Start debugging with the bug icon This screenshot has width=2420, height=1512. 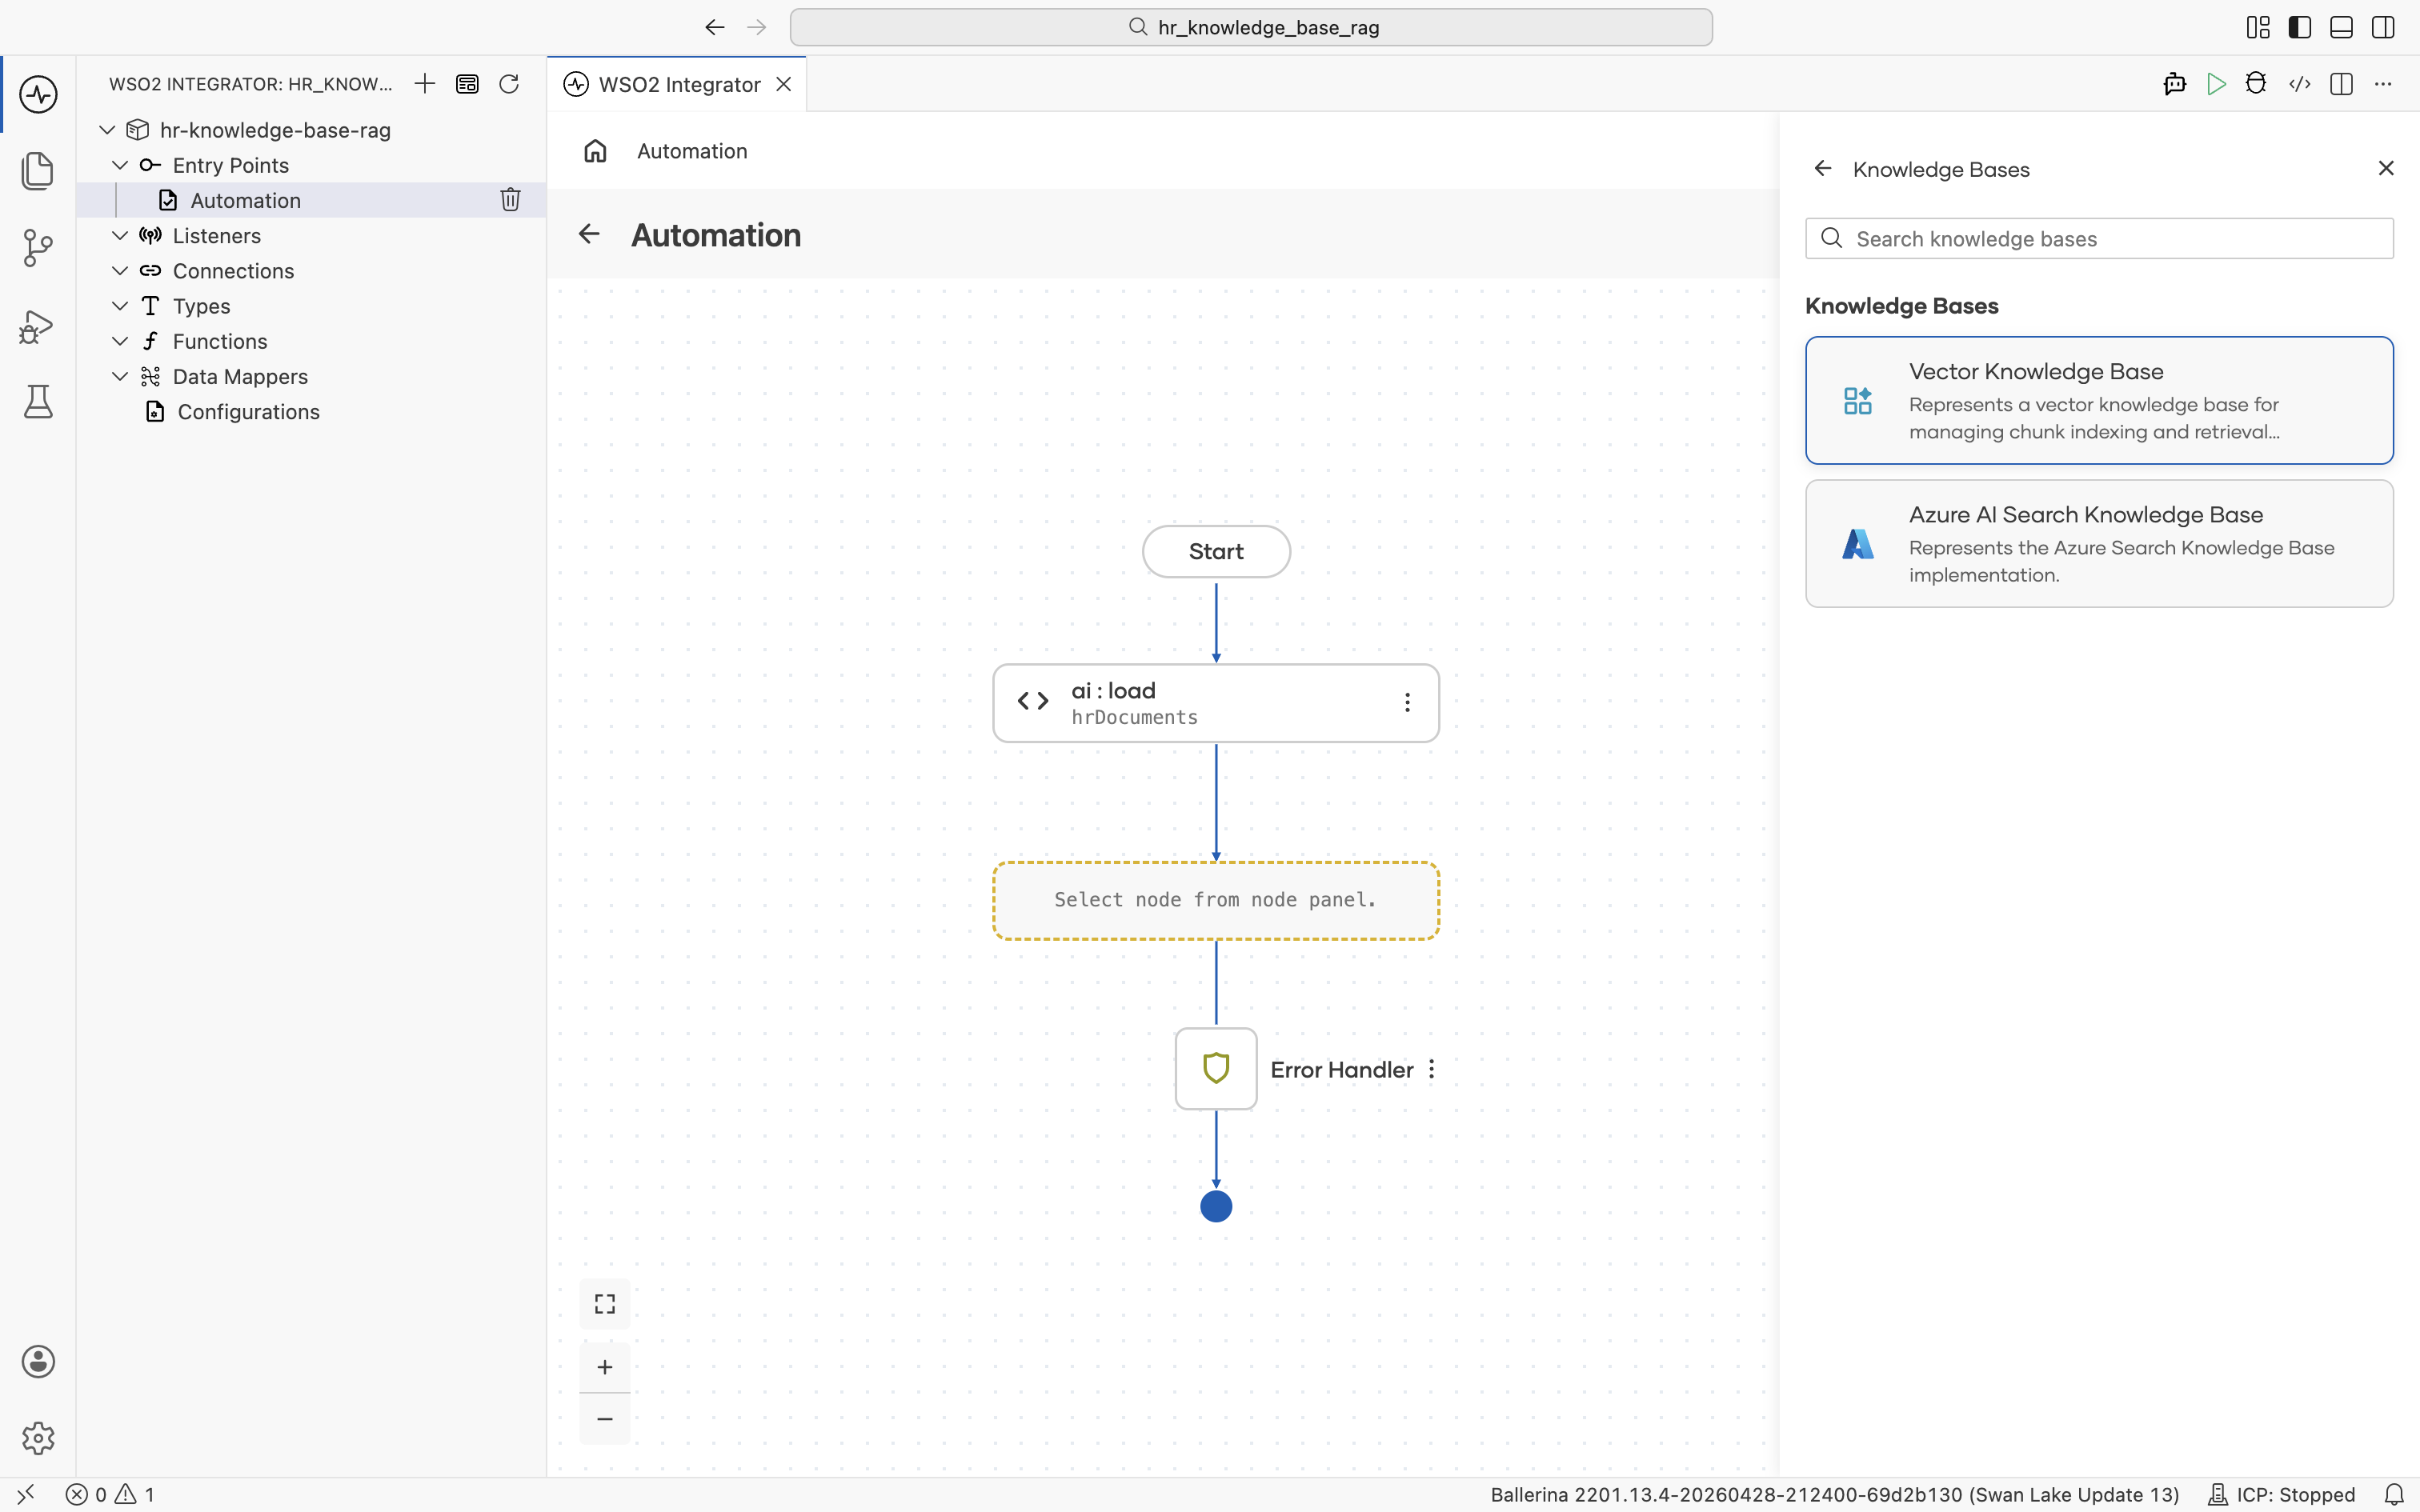[2256, 84]
